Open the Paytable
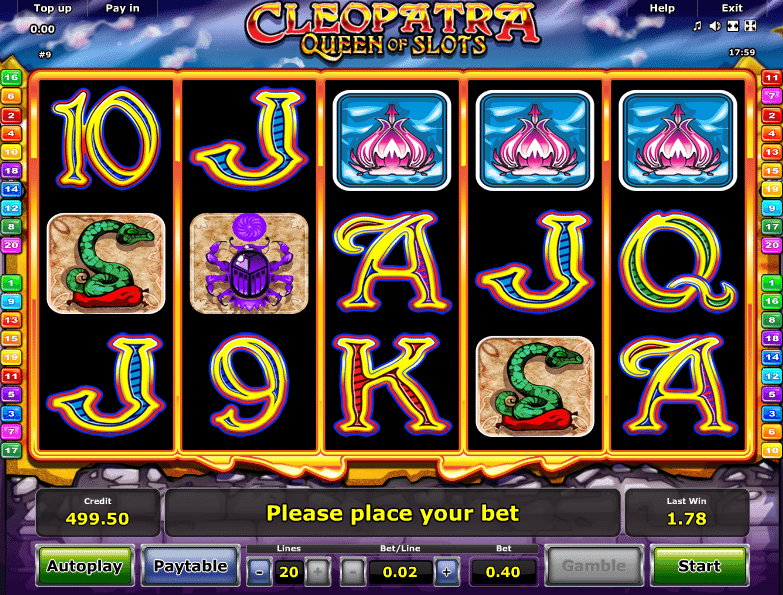Viewport: 783px width, 595px height. (190, 566)
